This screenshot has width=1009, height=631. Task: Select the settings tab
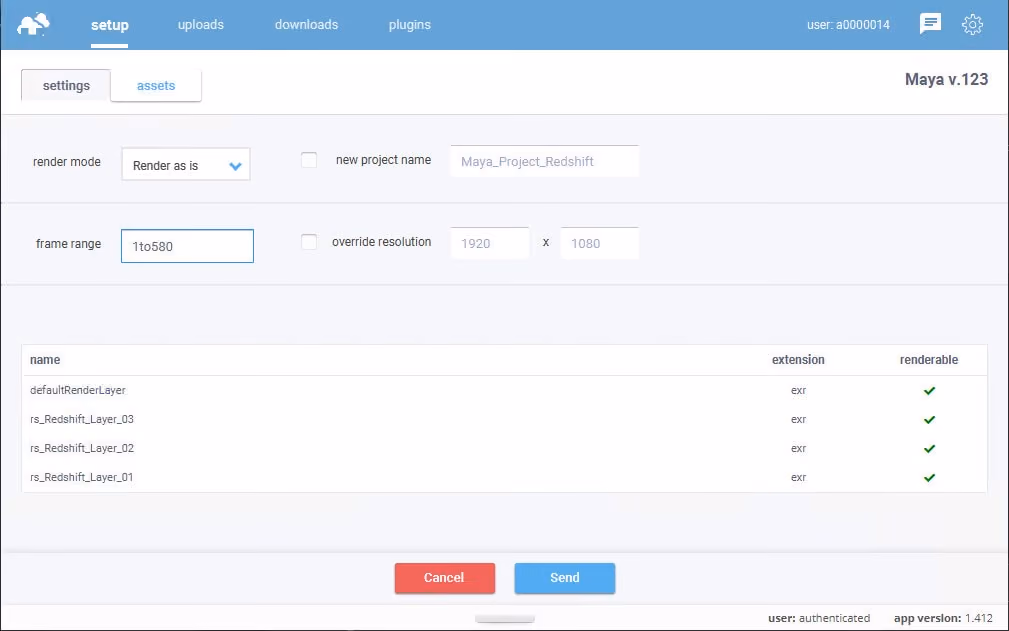66,86
